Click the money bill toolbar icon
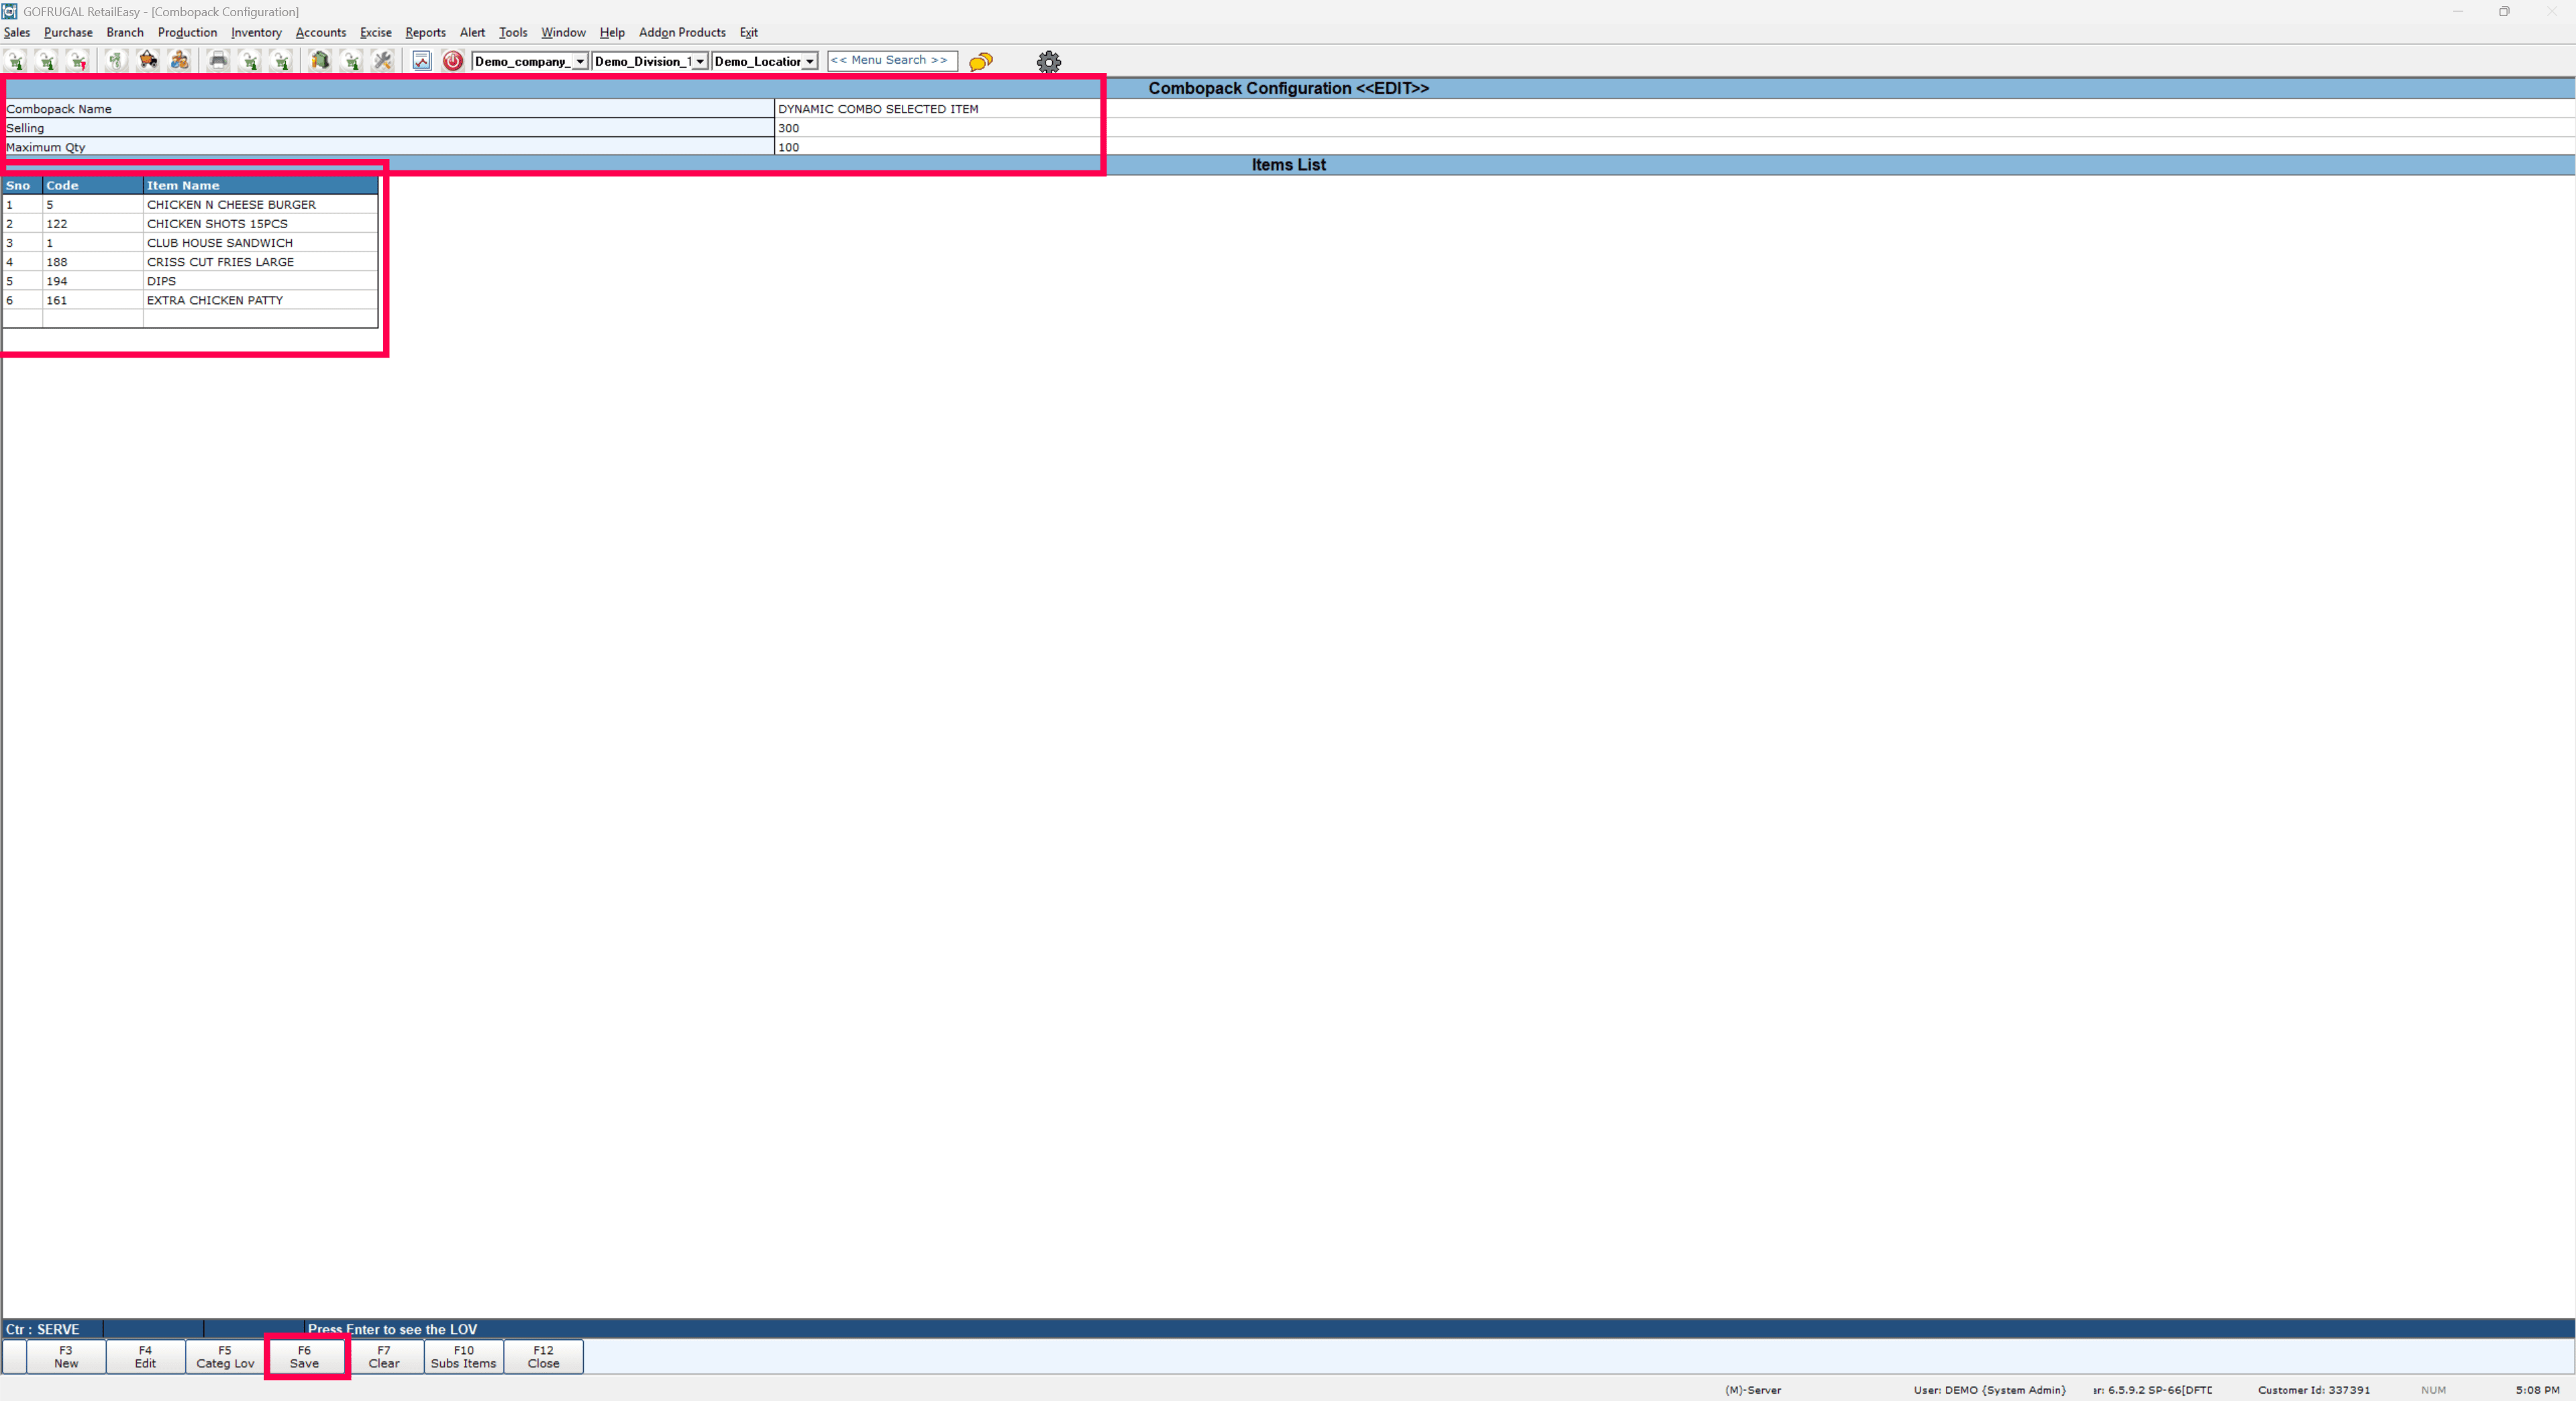Image resolution: width=2576 pixels, height=1401 pixels. (x=116, y=61)
